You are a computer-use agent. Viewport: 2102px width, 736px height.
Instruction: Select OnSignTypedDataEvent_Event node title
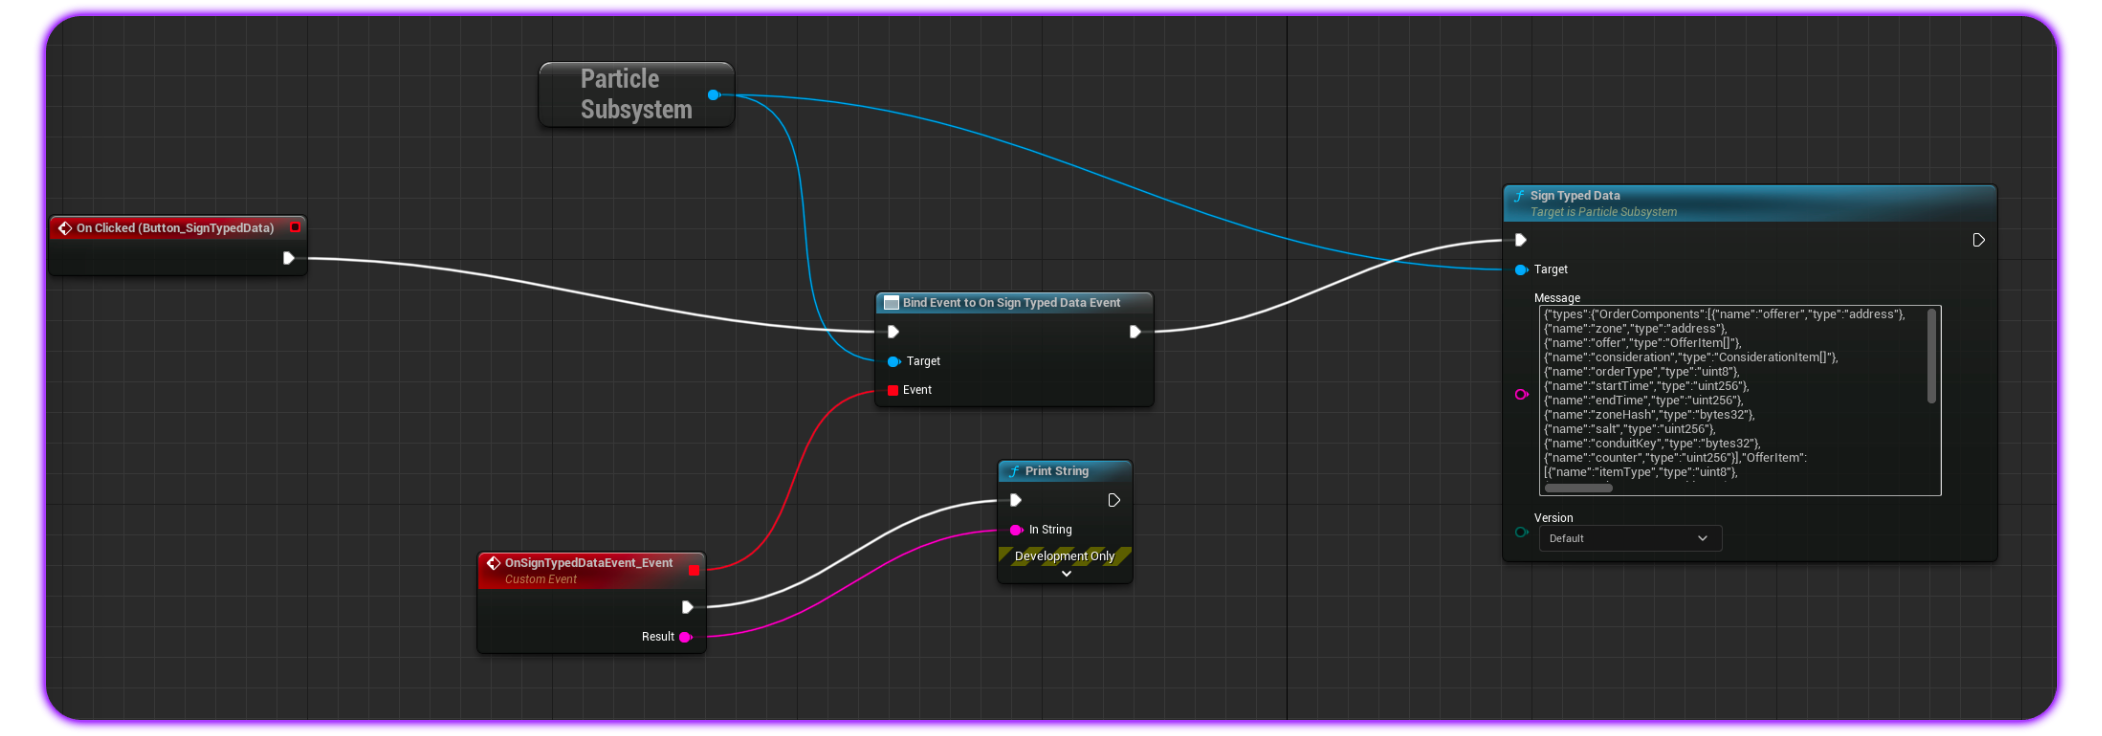point(588,563)
